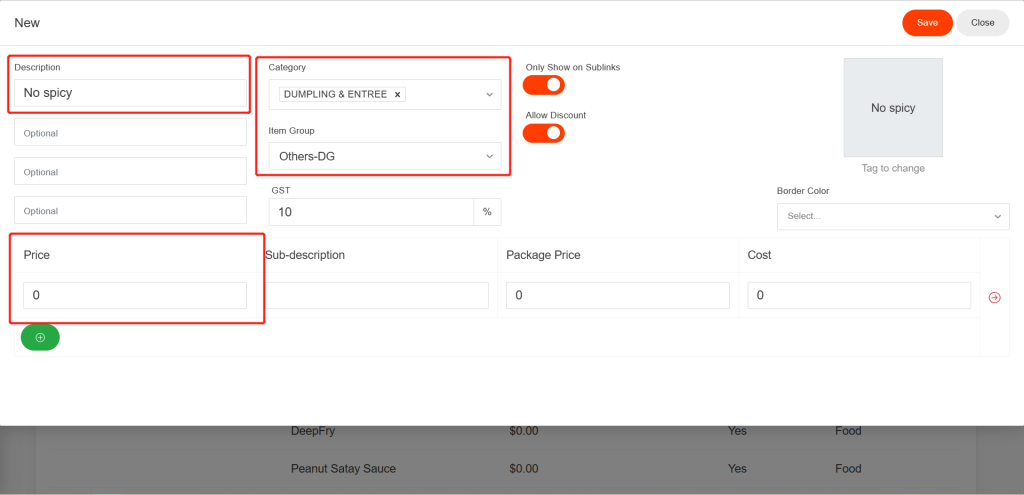Open the Border Color select dropdown
This screenshot has width=1024, height=495.
892,217
